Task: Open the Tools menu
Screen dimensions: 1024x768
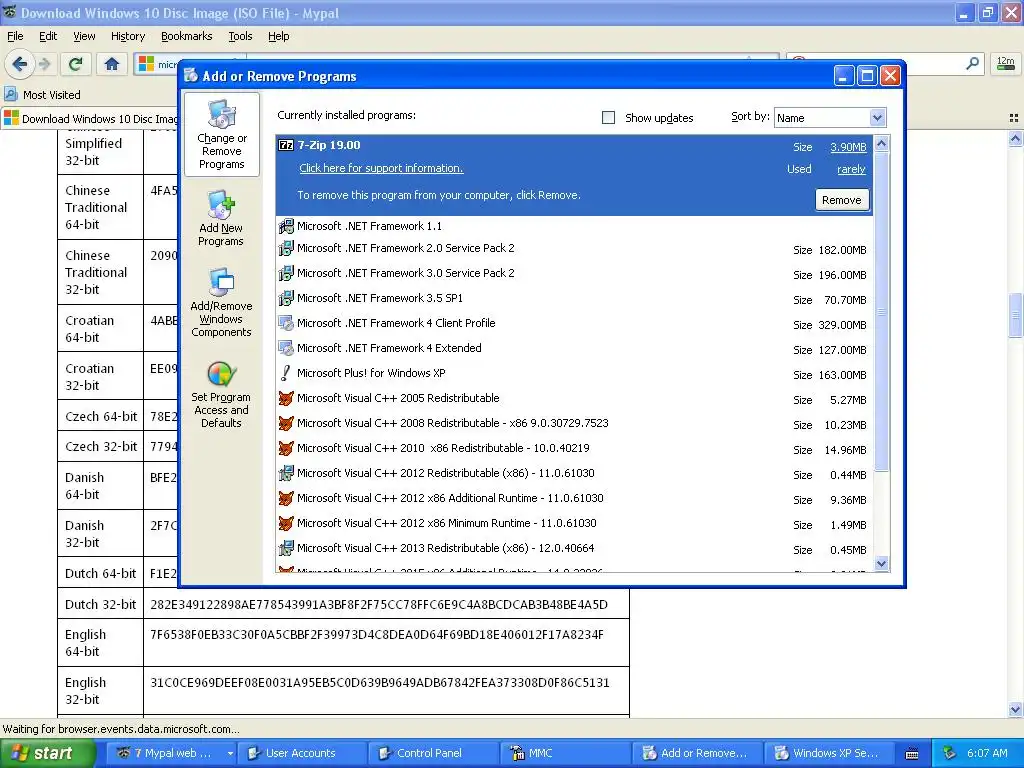Action: point(240,36)
